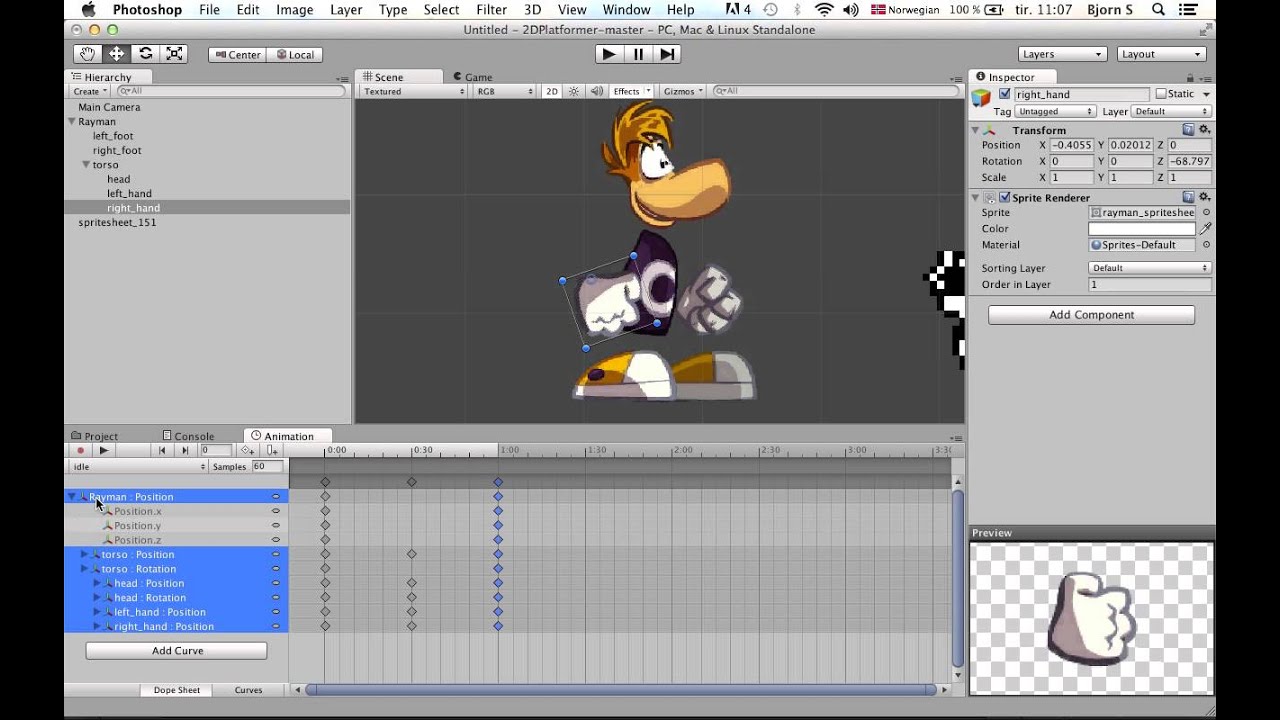The width and height of the screenshot is (1280, 720).
Task: Select the Hand tool in the toolbar
Action: [x=86, y=54]
